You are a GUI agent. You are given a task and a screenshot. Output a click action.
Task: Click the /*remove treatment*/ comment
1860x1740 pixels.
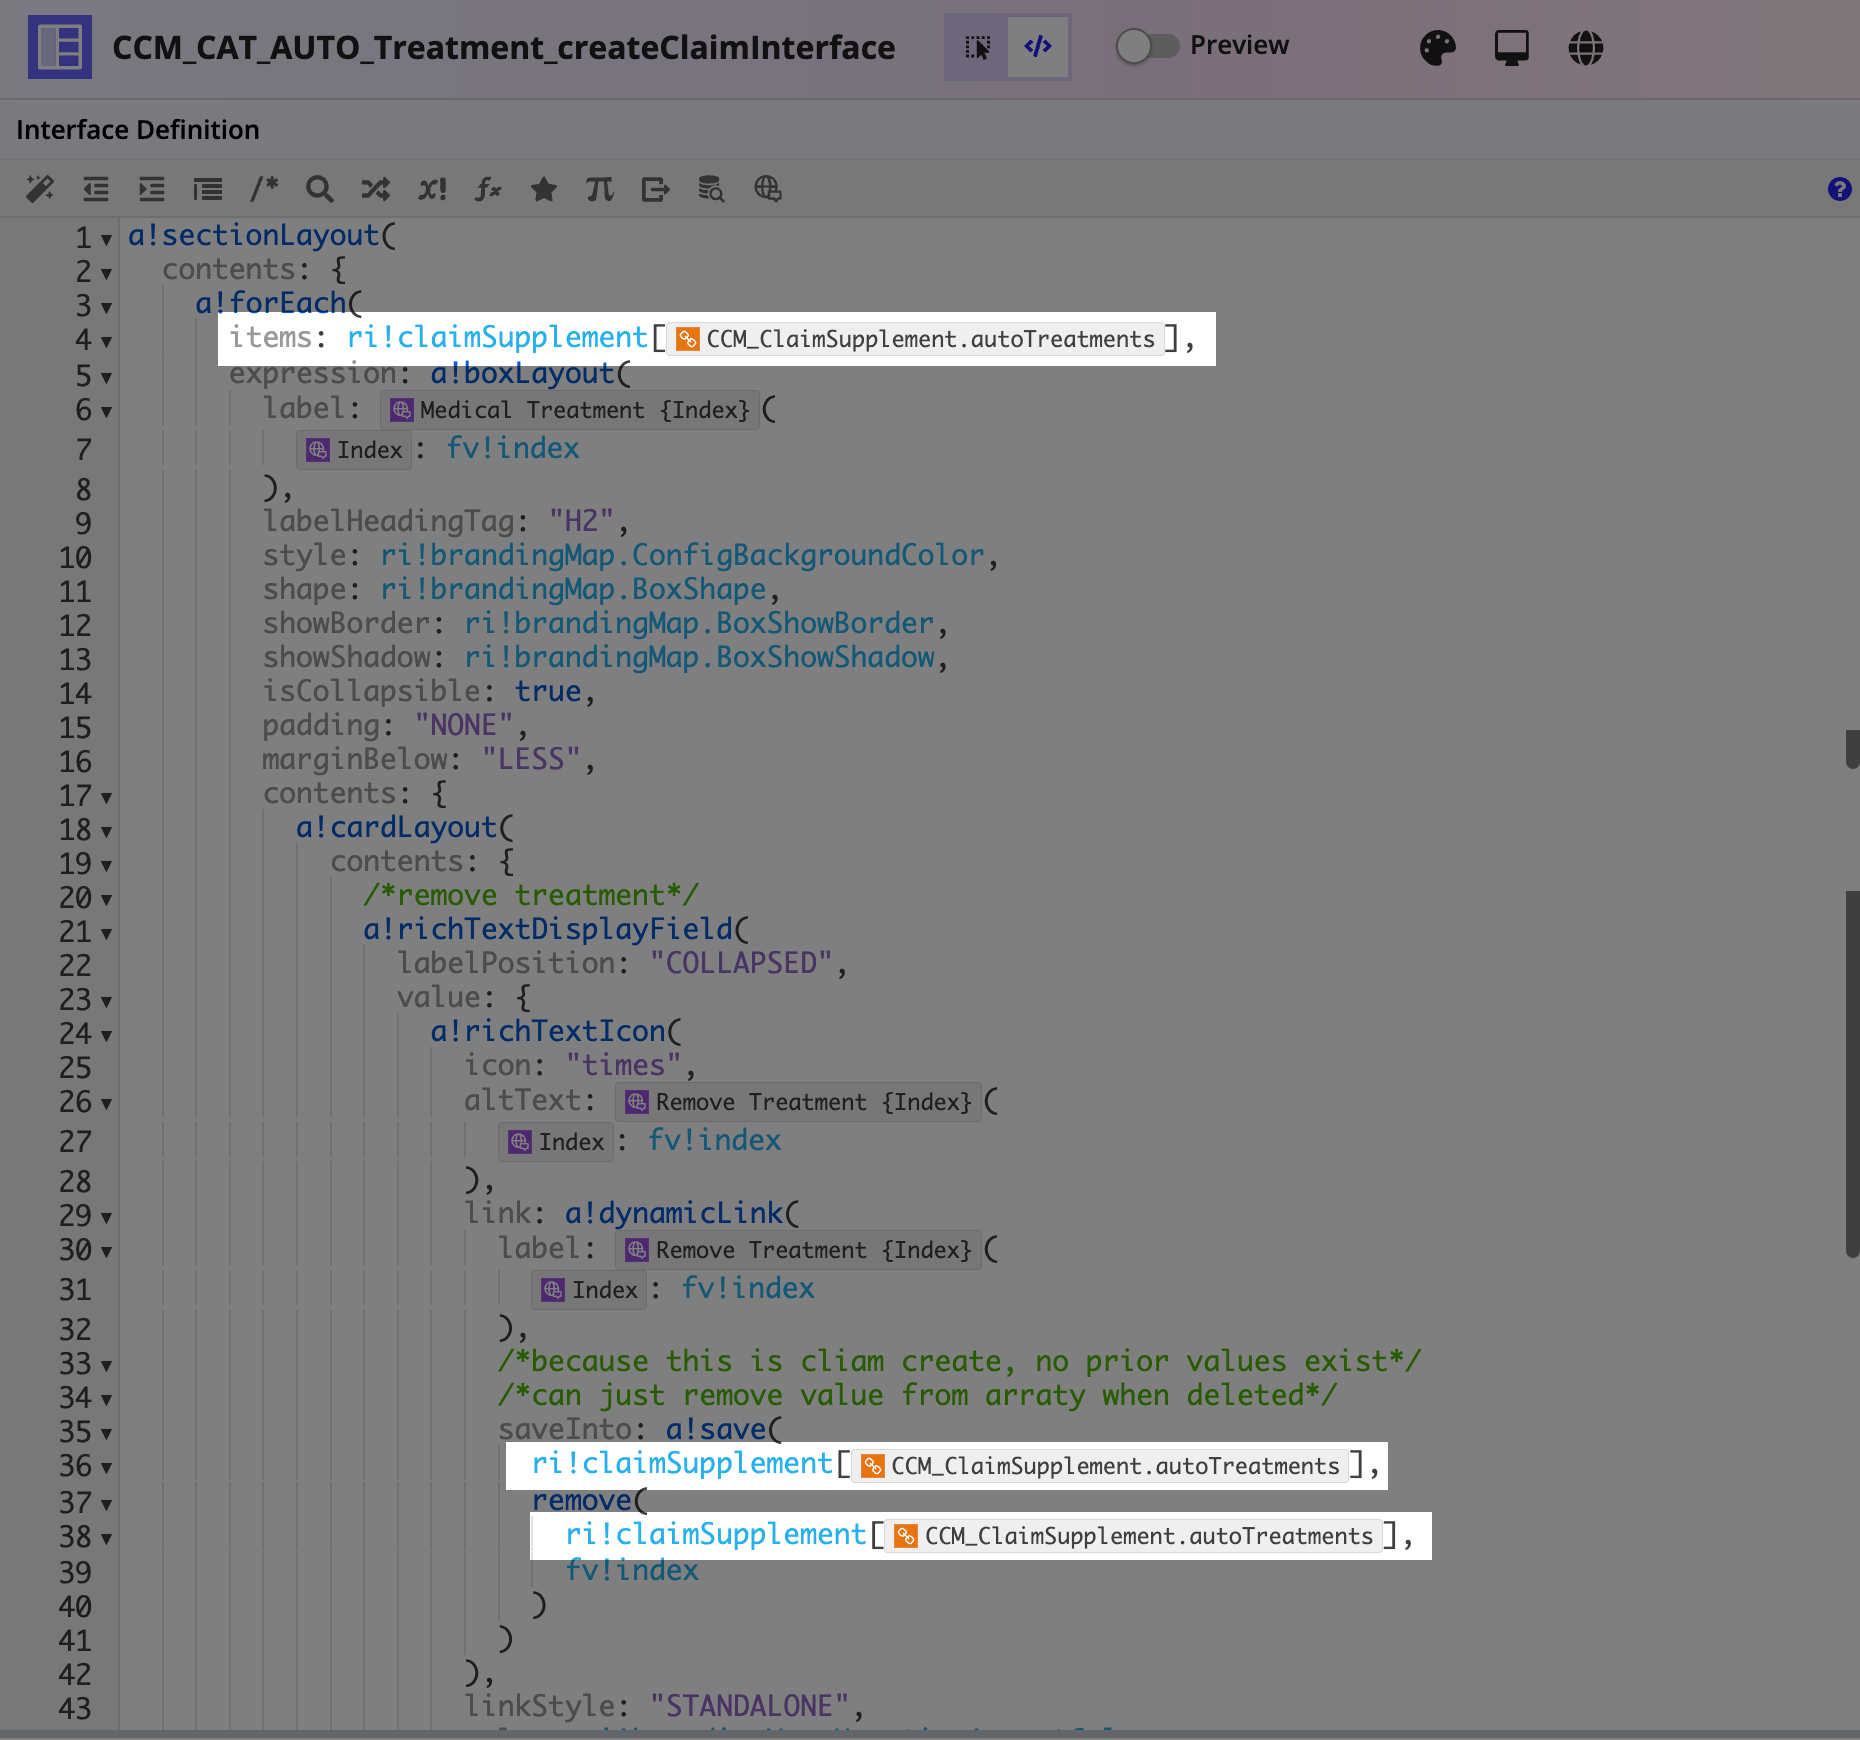tap(531, 895)
